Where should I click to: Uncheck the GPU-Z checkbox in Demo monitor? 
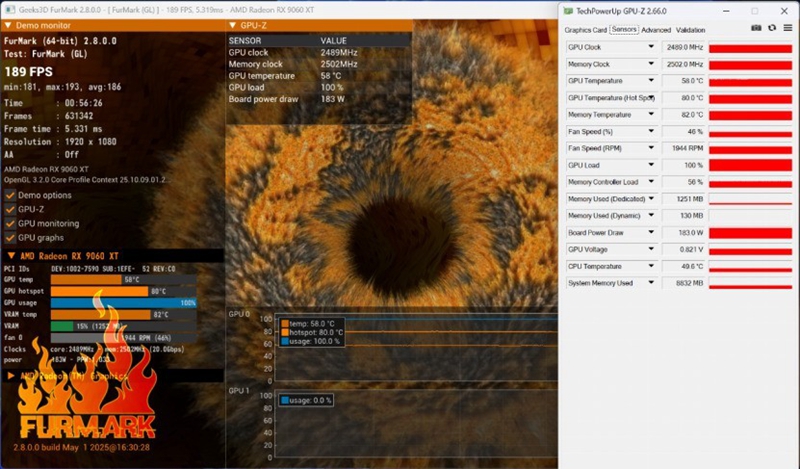pyautogui.click(x=10, y=210)
